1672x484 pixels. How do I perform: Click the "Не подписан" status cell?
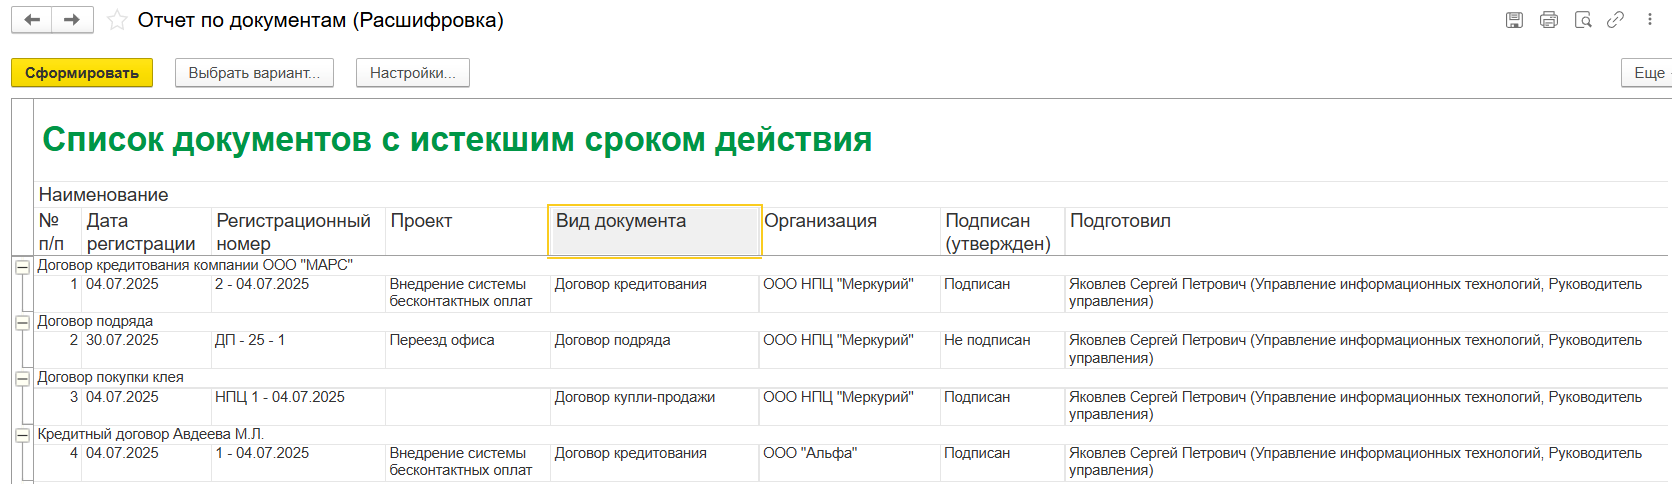tap(986, 340)
